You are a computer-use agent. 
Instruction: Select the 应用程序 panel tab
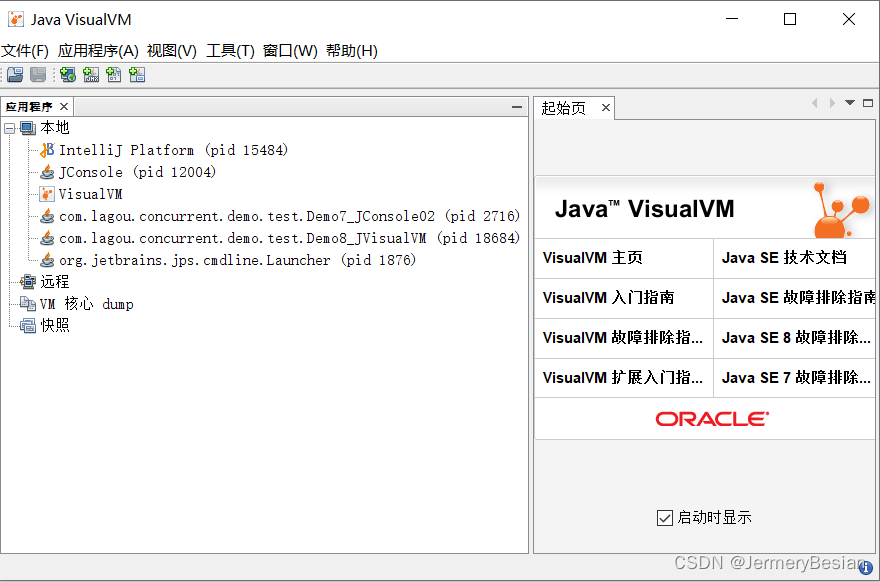click(29, 107)
